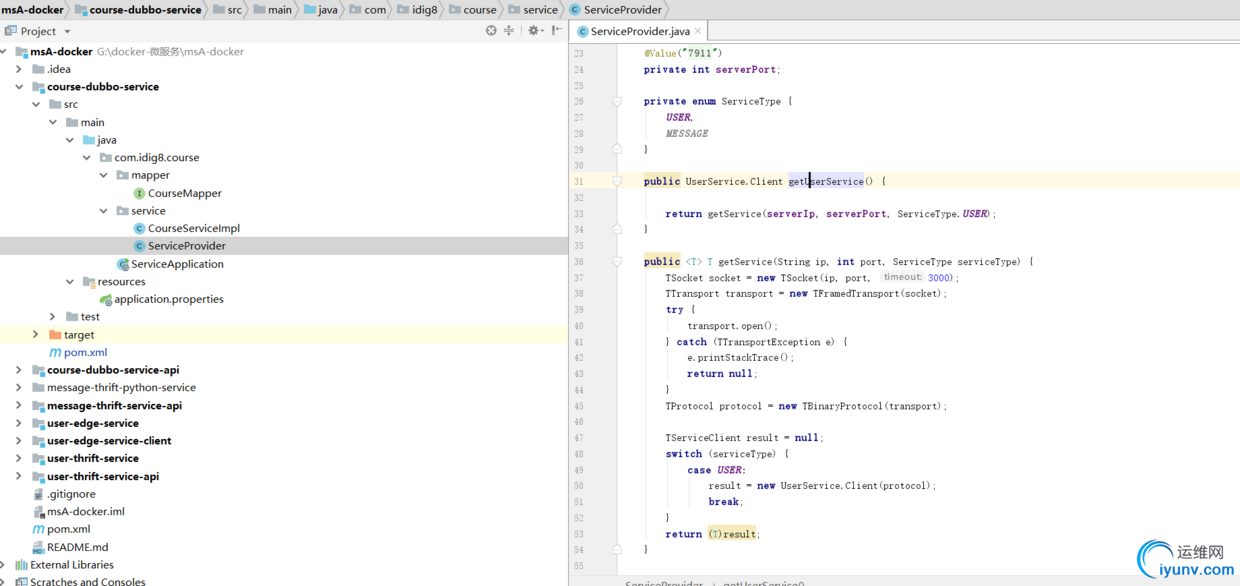Screen dimensions: 1240x586
Task: Collapse the com.idig8.course package
Action: [x=88, y=157]
